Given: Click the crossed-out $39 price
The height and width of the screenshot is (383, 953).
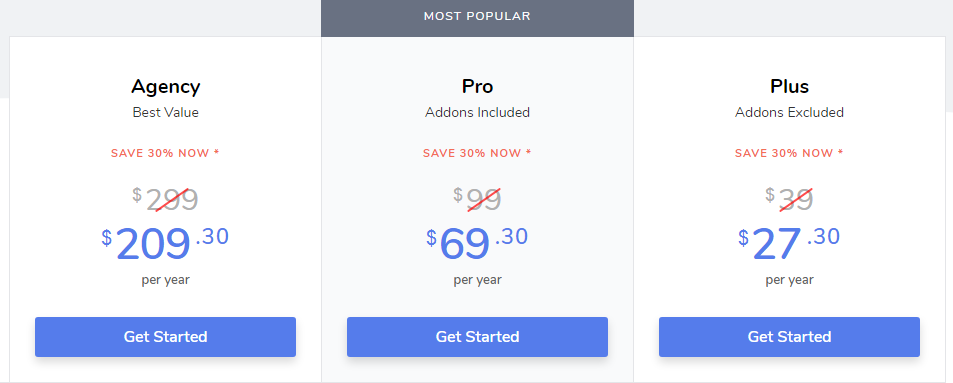Looking at the screenshot, I should pos(789,199).
